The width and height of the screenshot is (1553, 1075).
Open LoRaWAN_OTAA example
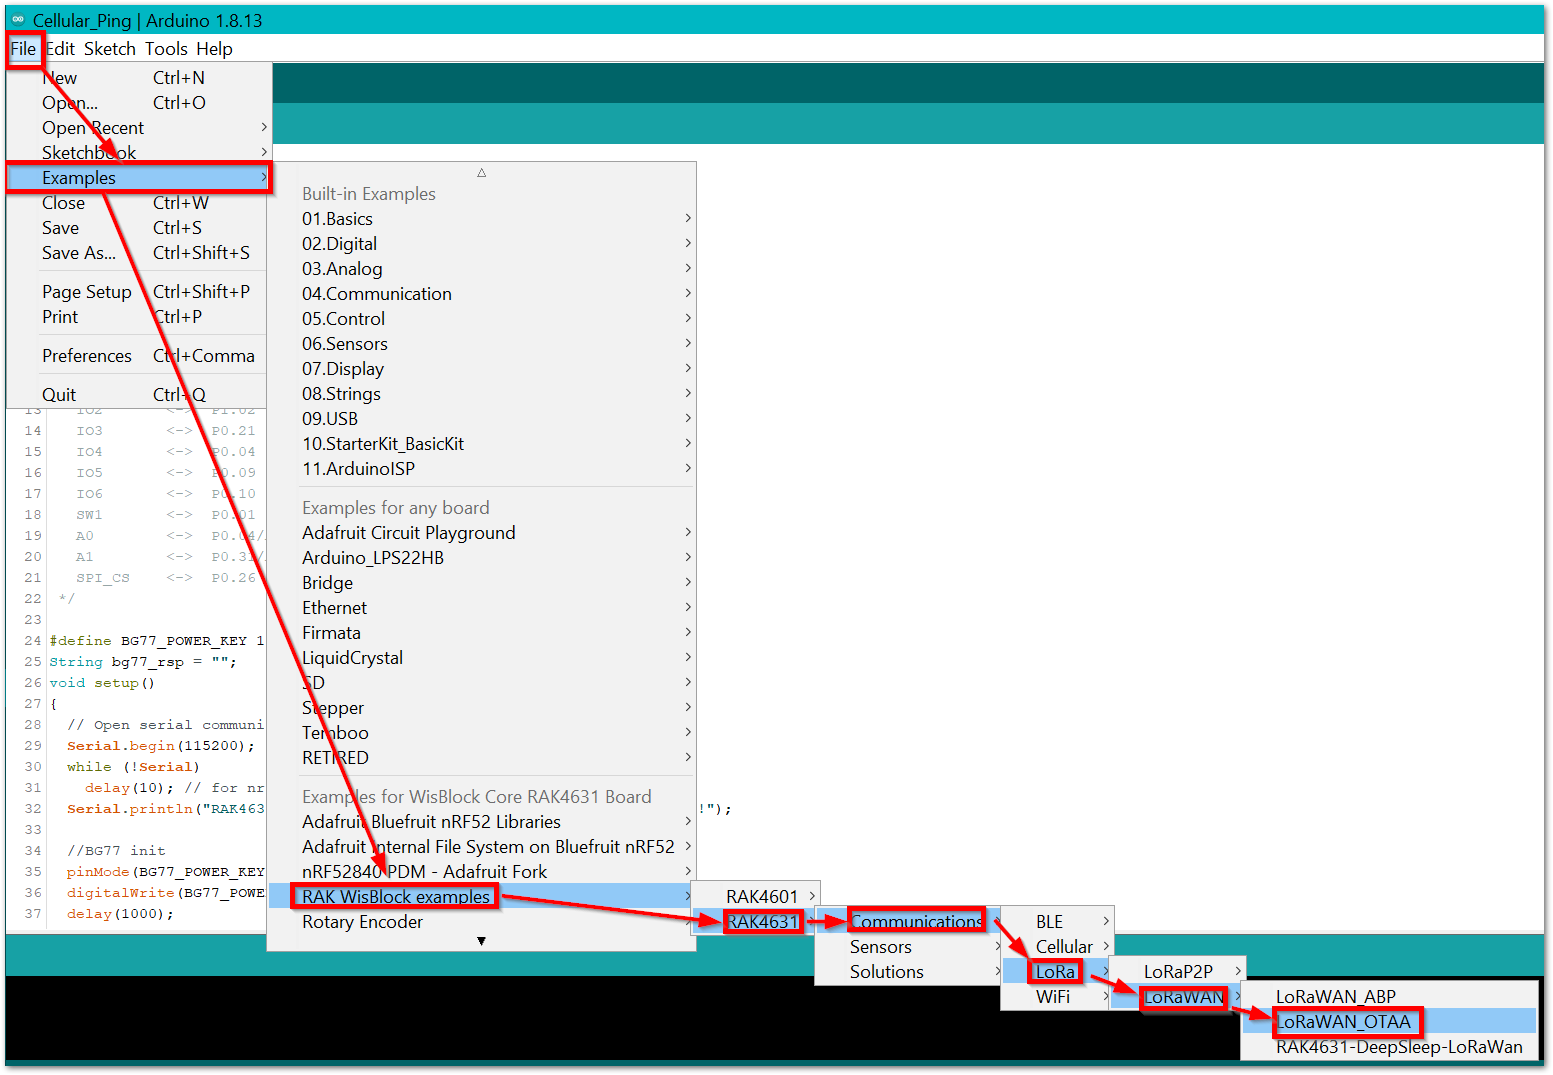tap(1389, 1022)
